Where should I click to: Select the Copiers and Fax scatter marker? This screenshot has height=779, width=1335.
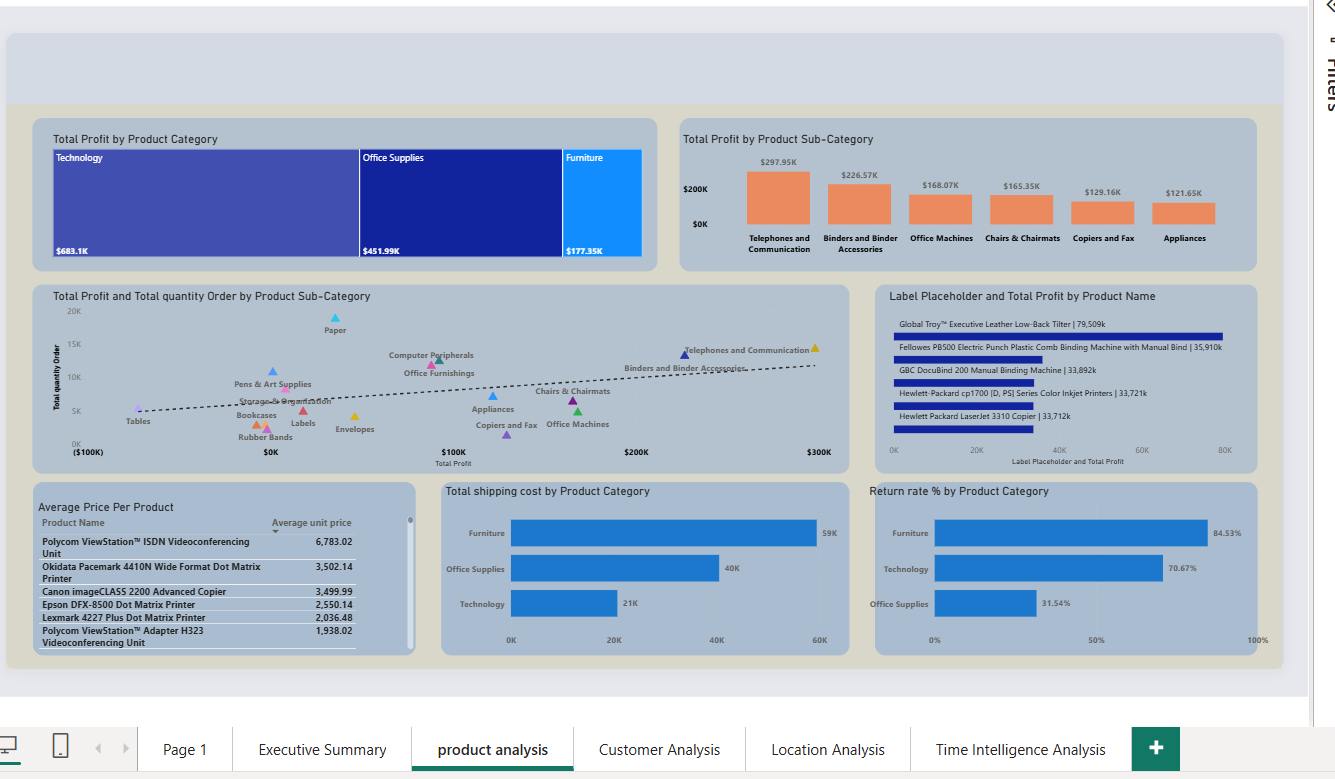point(507,434)
